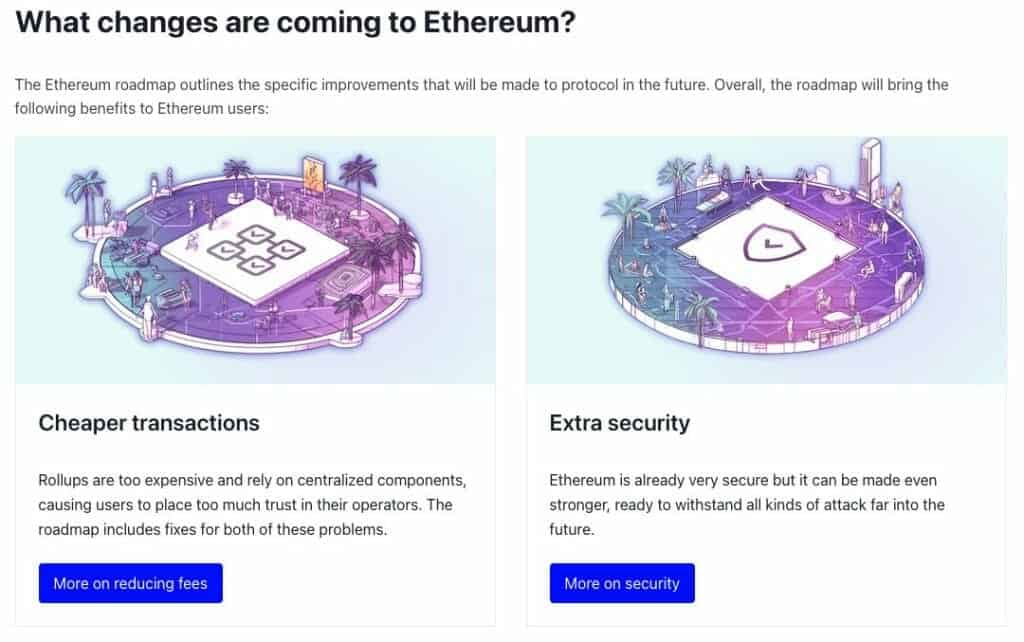Click the palm tree at left illustration's edge
The height and width of the screenshot is (642, 1024).
[87, 199]
